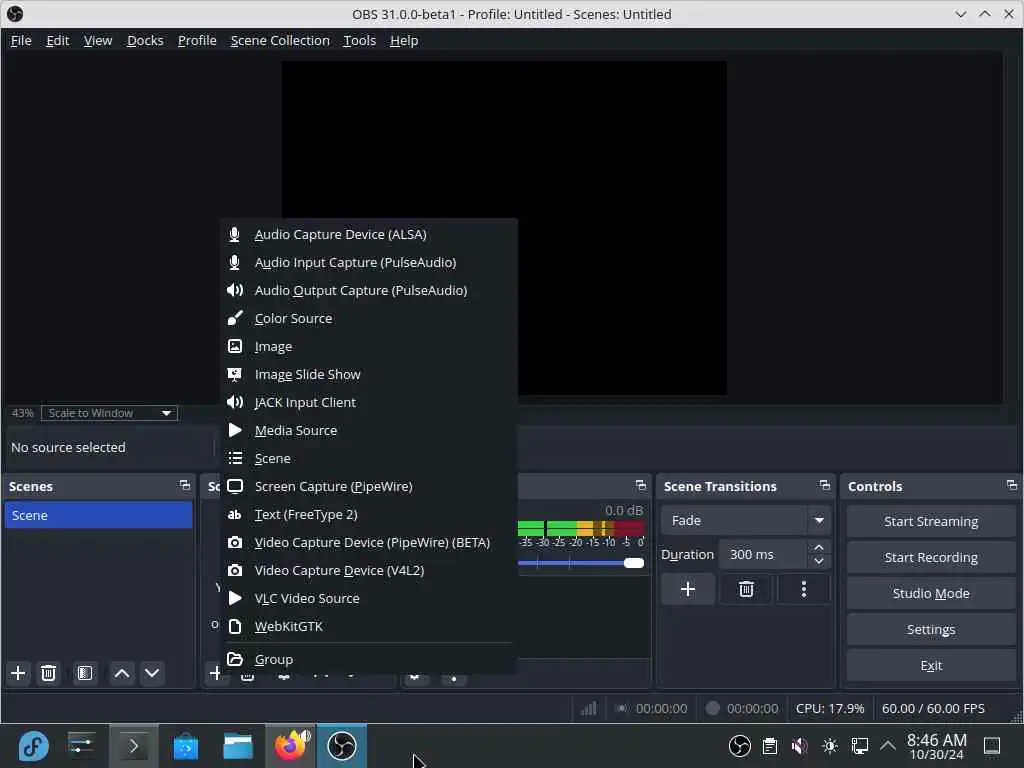Click the CPU: 17.9% status text
Image resolution: width=1024 pixels, height=768 pixels.
click(829, 709)
